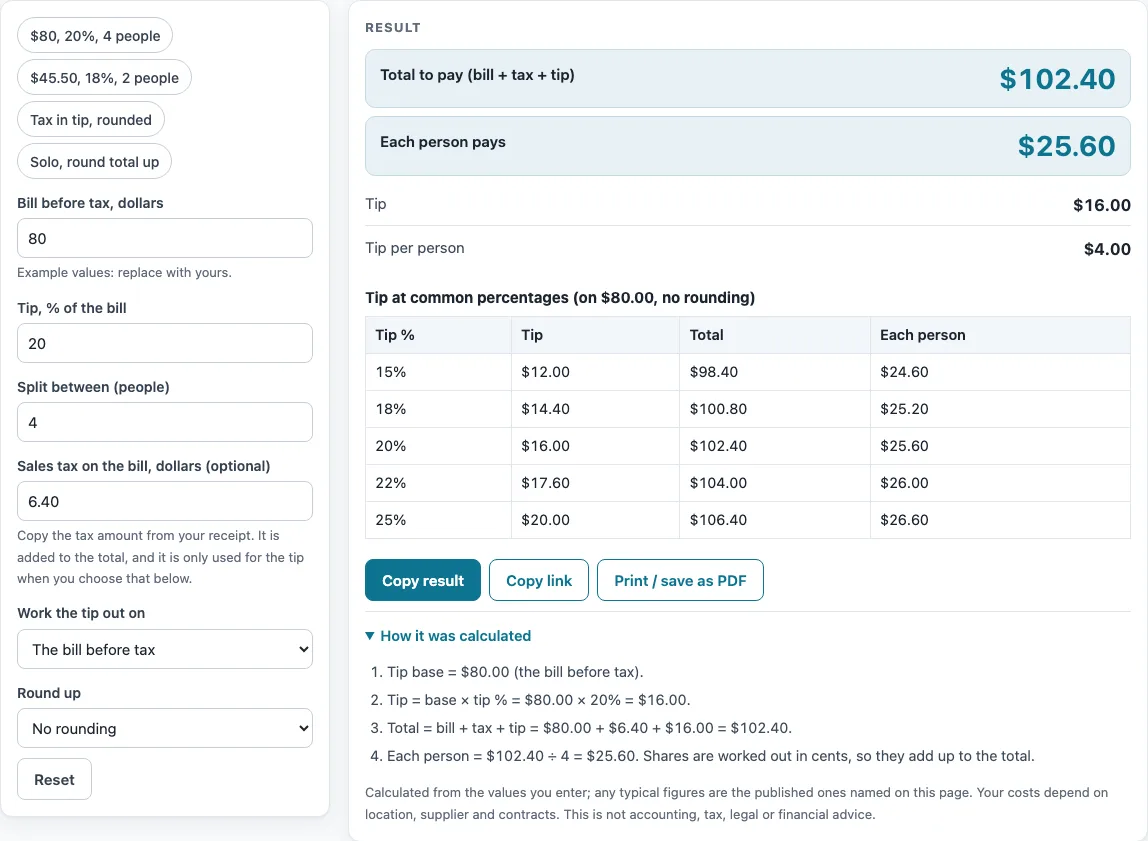Click the $98.40 total cell
Image resolution: width=1148 pixels, height=841 pixels.
(x=775, y=372)
